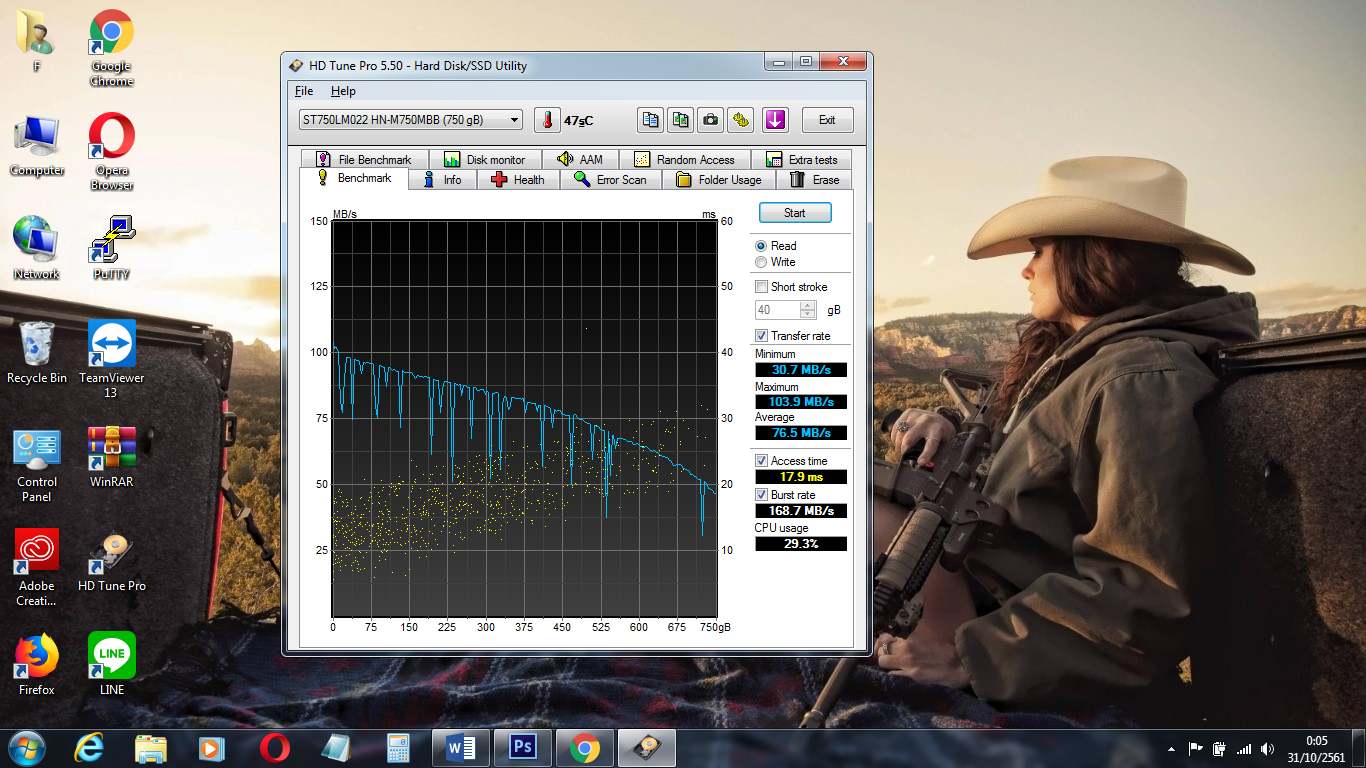Uncheck the Transfer rate checkbox
The image size is (1366, 768).
coord(761,336)
